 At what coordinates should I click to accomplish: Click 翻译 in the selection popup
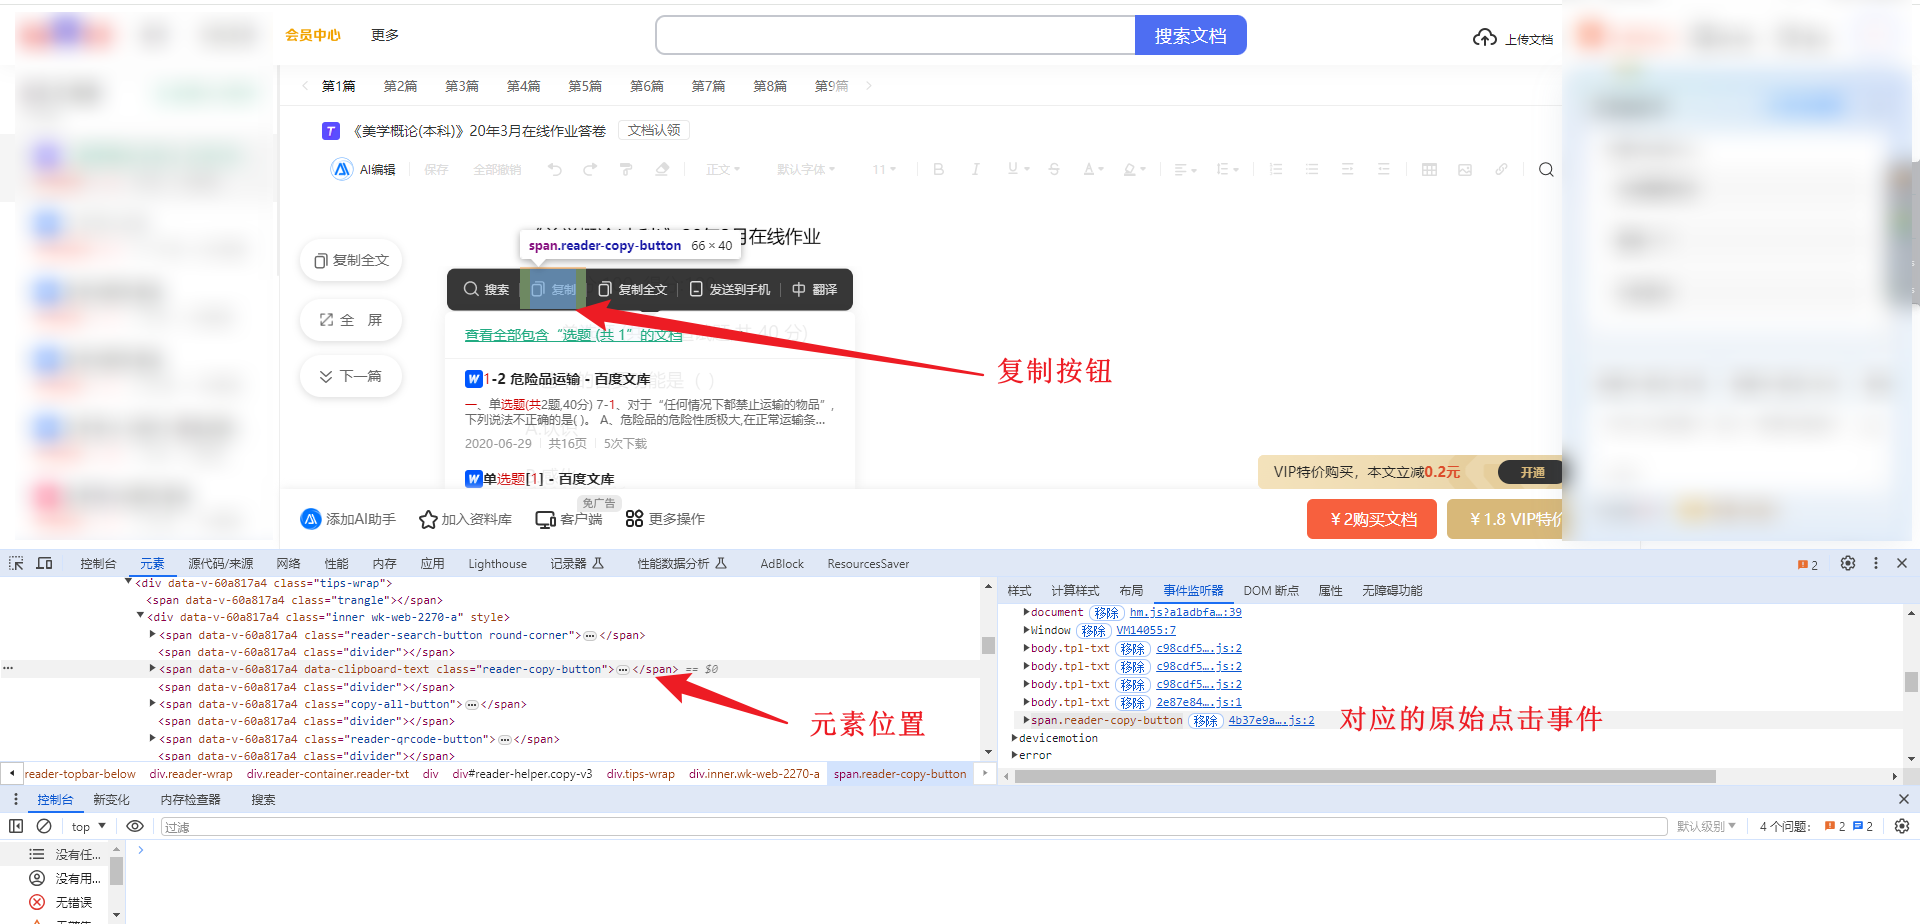[x=814, y=289]
